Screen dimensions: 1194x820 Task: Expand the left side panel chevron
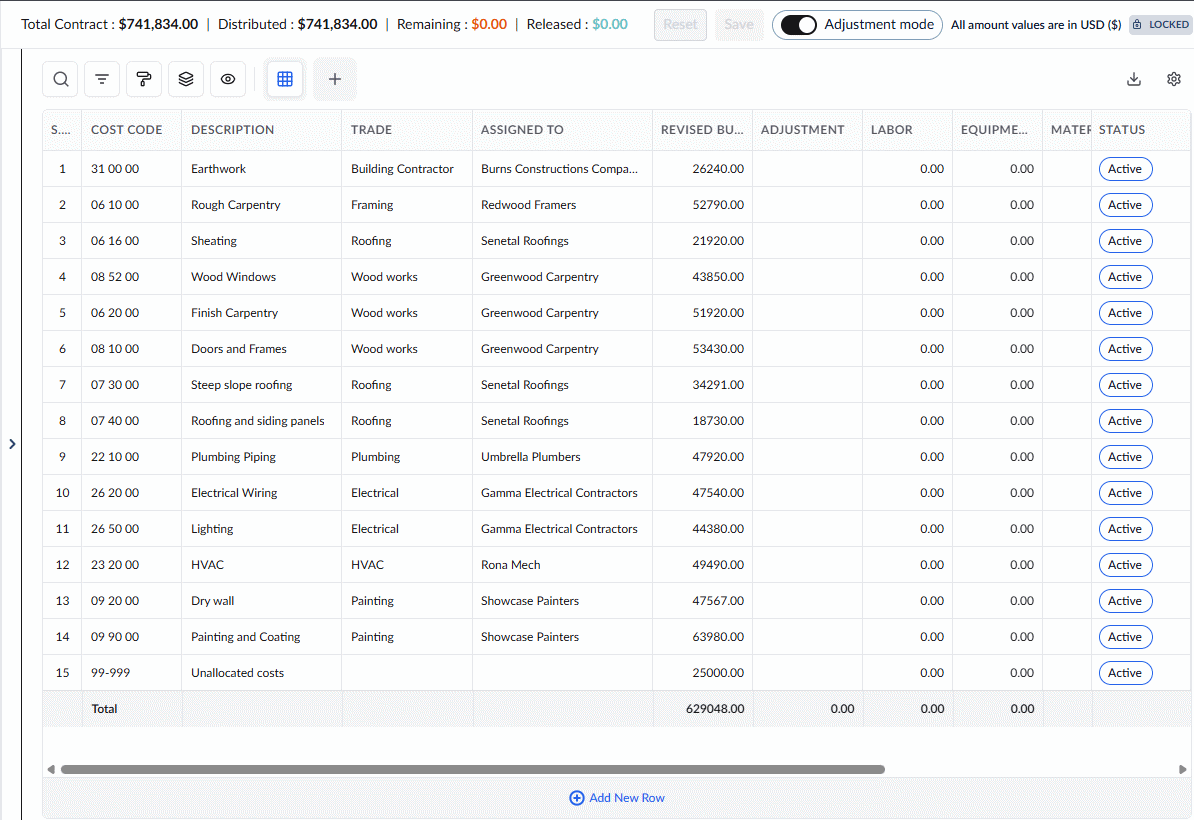point(12,444)
